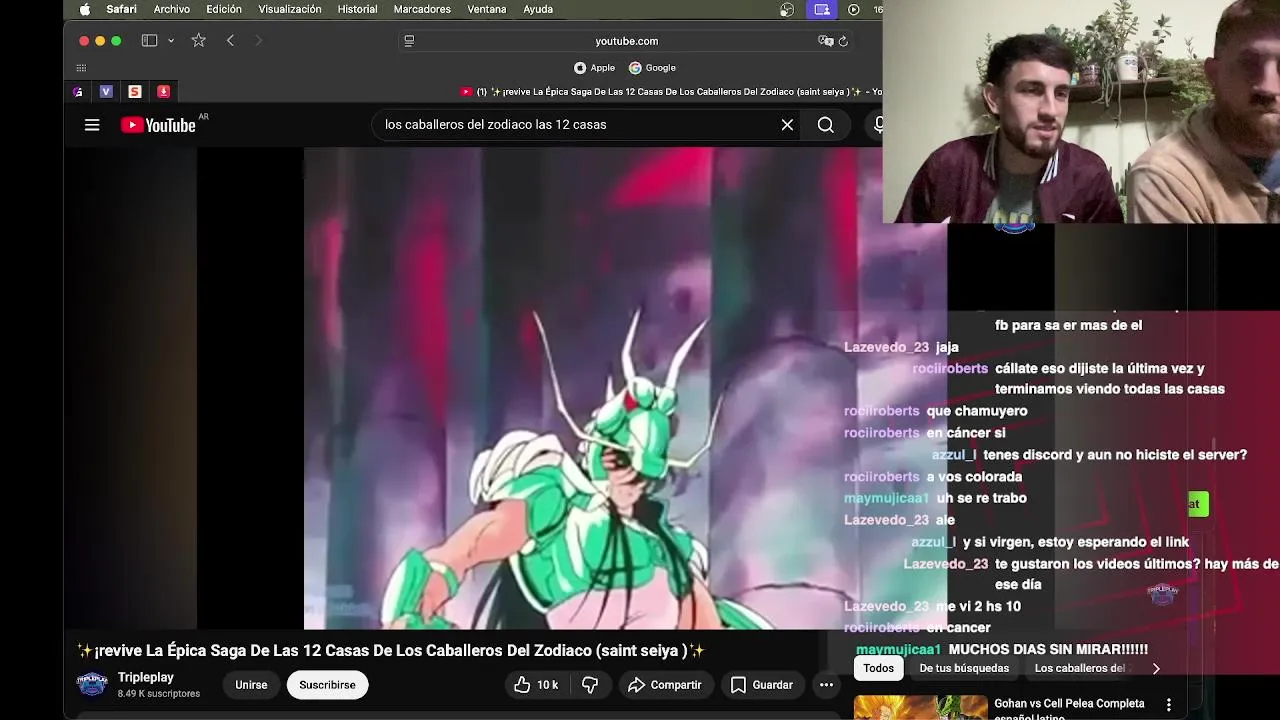Select the pinned V tab
Image resolution: width=1280 pixels, height=720 pixels.
(106, 91)
